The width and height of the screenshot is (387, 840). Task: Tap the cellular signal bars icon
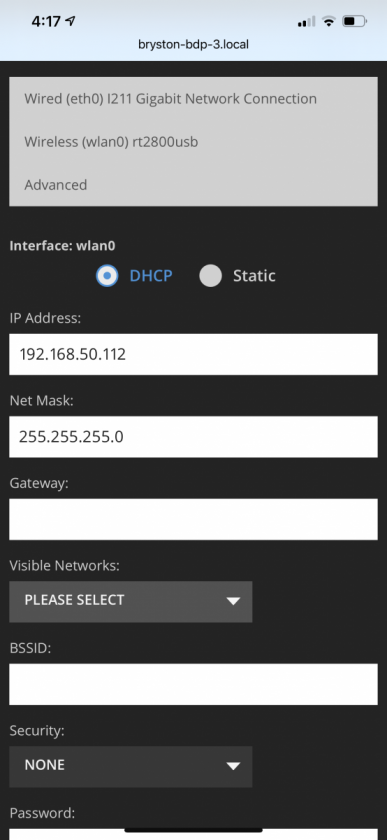(x=307, y=21)
